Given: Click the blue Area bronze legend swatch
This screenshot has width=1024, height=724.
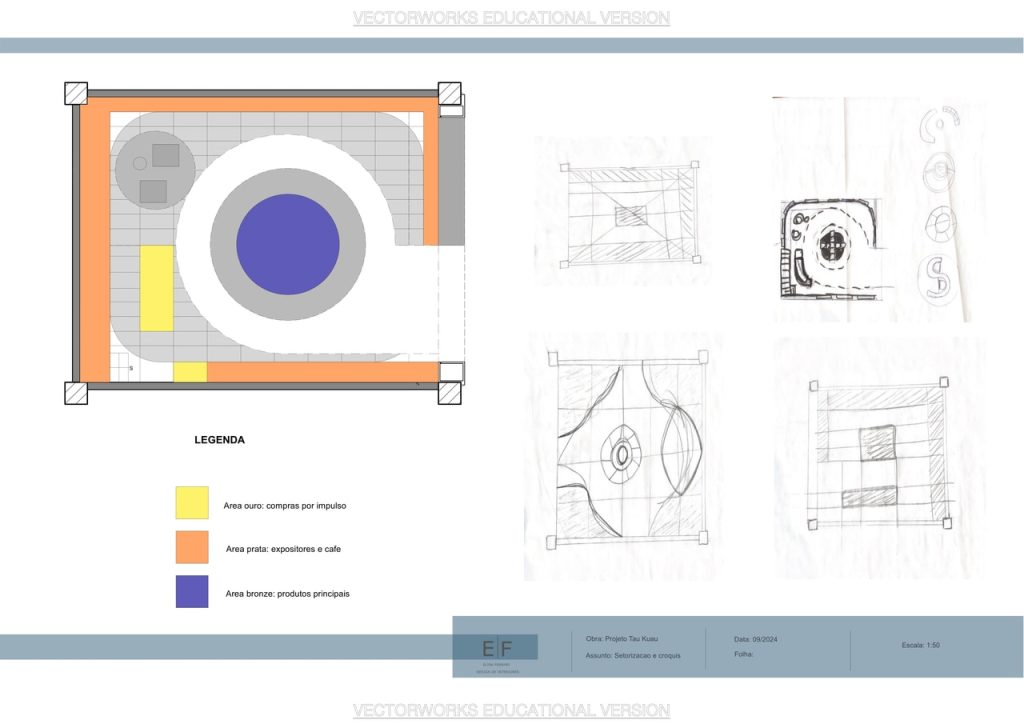Looking at the screenshot, I should tap(192, 592).
